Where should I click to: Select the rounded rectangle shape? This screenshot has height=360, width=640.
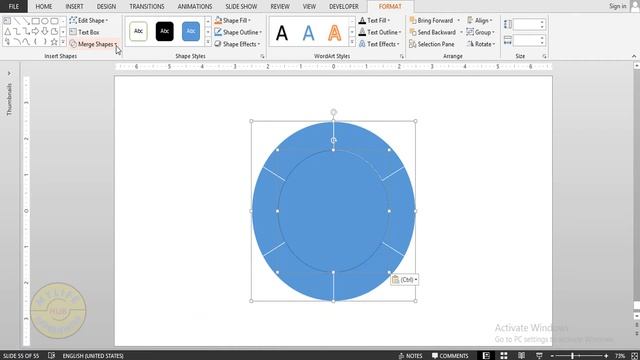54,21
